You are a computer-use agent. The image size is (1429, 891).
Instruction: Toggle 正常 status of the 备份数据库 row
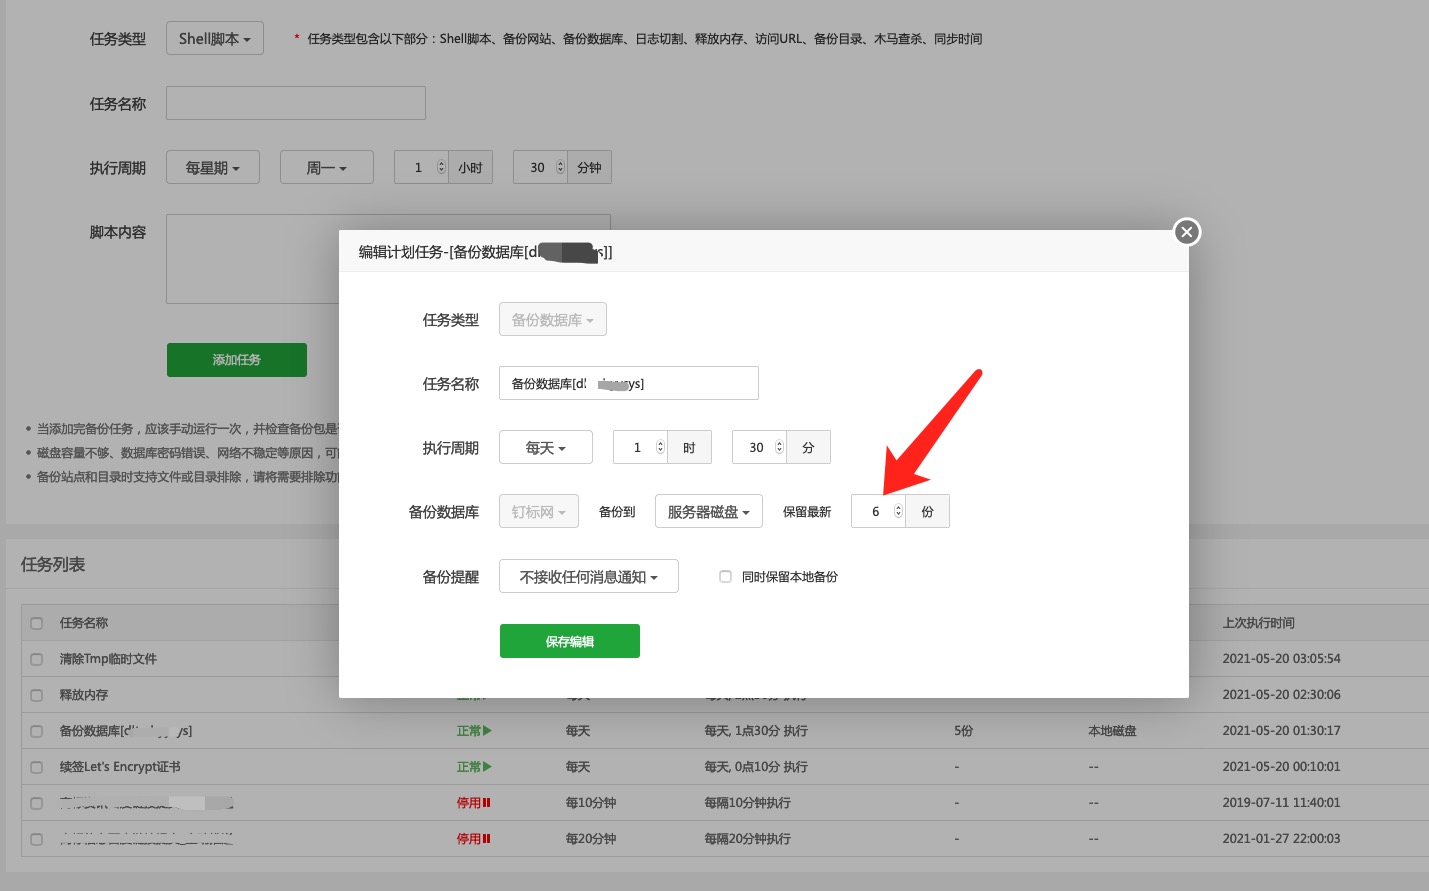[474, 731]
